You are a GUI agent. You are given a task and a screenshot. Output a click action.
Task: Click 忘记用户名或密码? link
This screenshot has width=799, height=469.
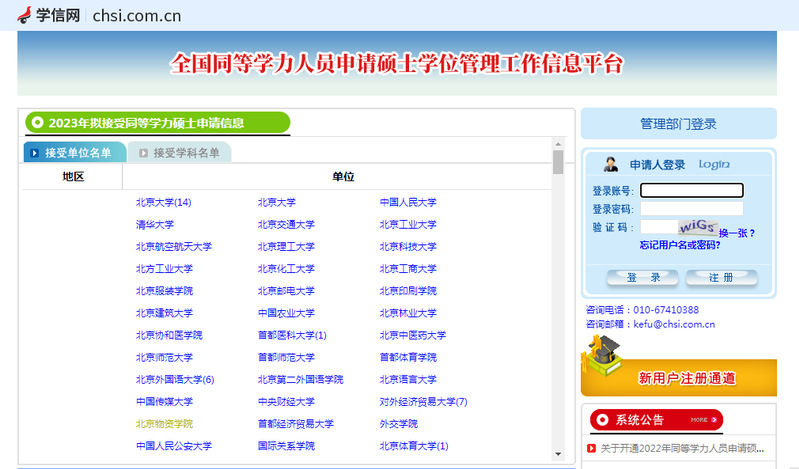click(680, 245)
